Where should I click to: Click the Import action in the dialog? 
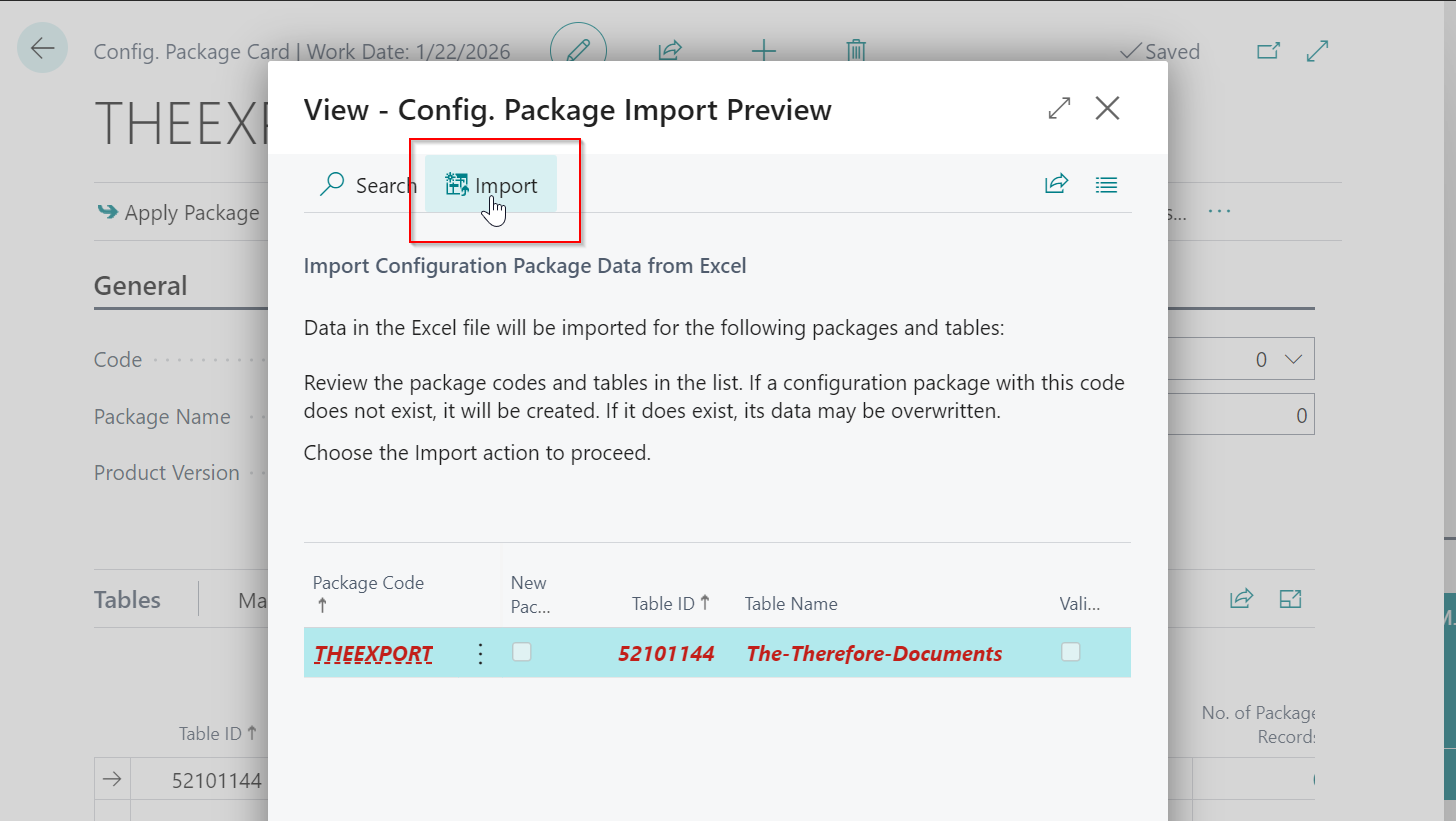(x=491, y=185)
